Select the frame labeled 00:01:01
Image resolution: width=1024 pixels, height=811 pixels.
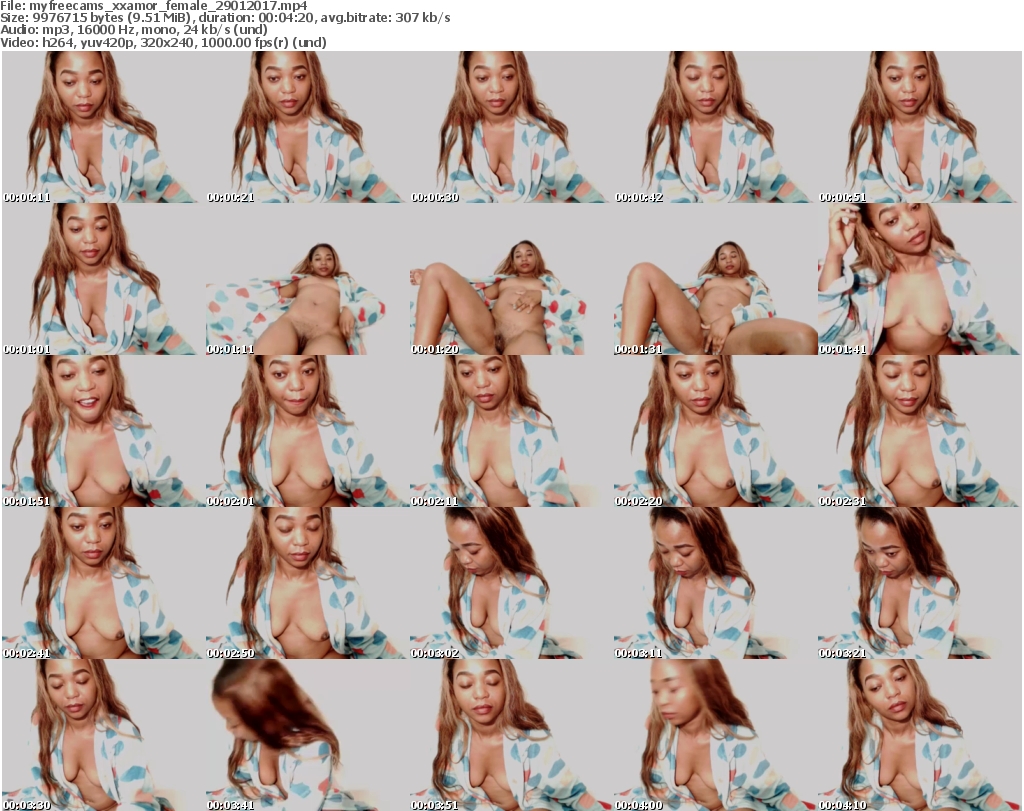103,279
